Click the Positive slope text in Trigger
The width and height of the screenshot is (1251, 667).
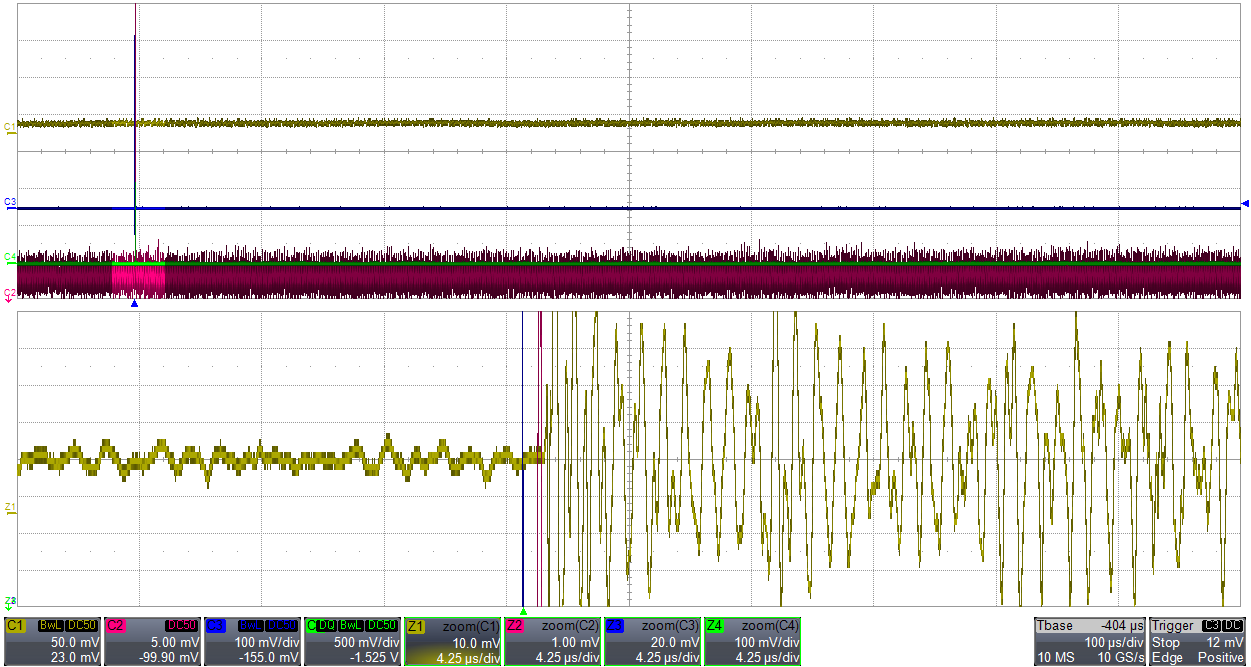pos(1222,657)
